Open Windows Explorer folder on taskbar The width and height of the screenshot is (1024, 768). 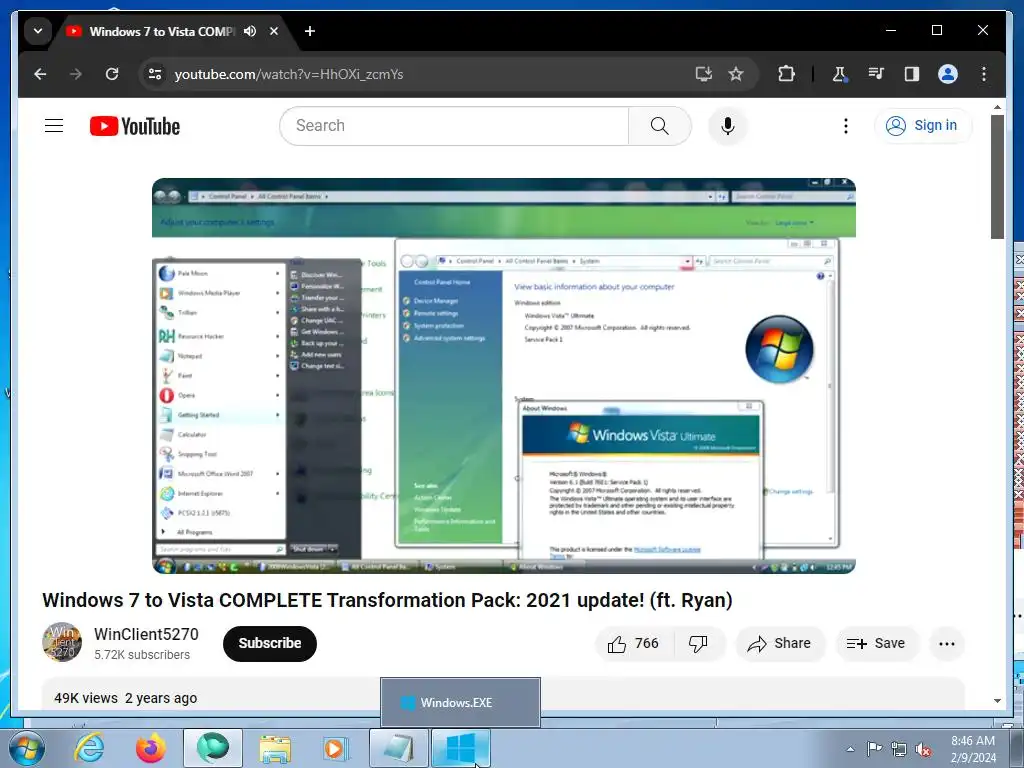coord(275,748)
